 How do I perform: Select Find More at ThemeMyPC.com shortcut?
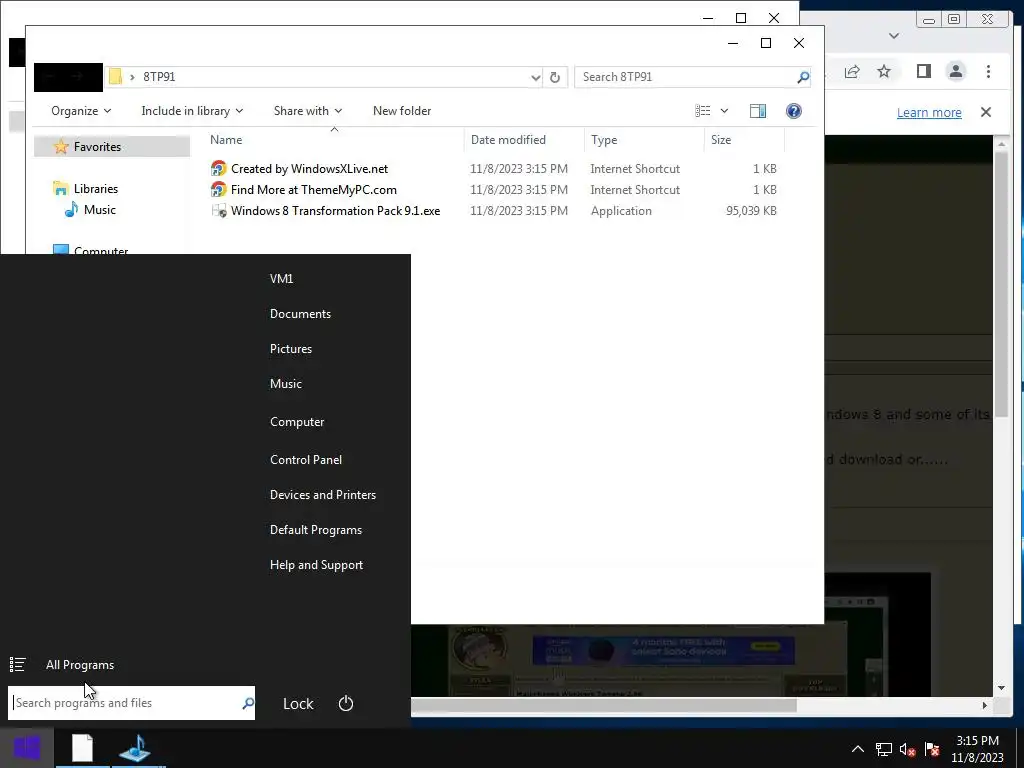point(313,190)
